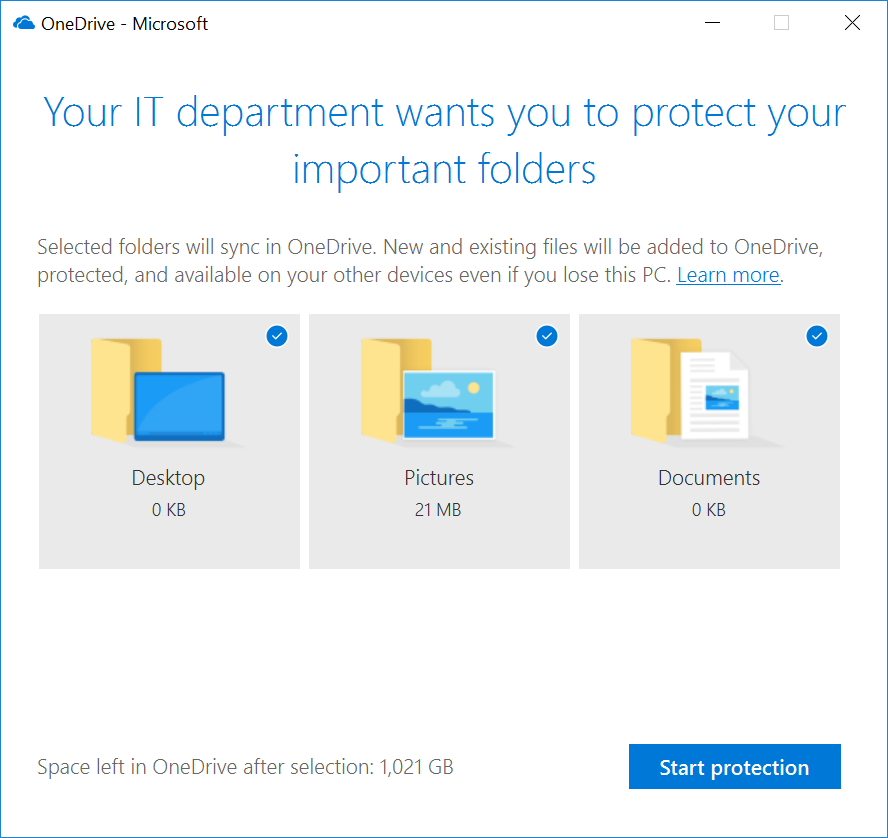Click the OneDrive cloud icon in title bar
This screenshot has width=888, height=838.
click(24, 23)
